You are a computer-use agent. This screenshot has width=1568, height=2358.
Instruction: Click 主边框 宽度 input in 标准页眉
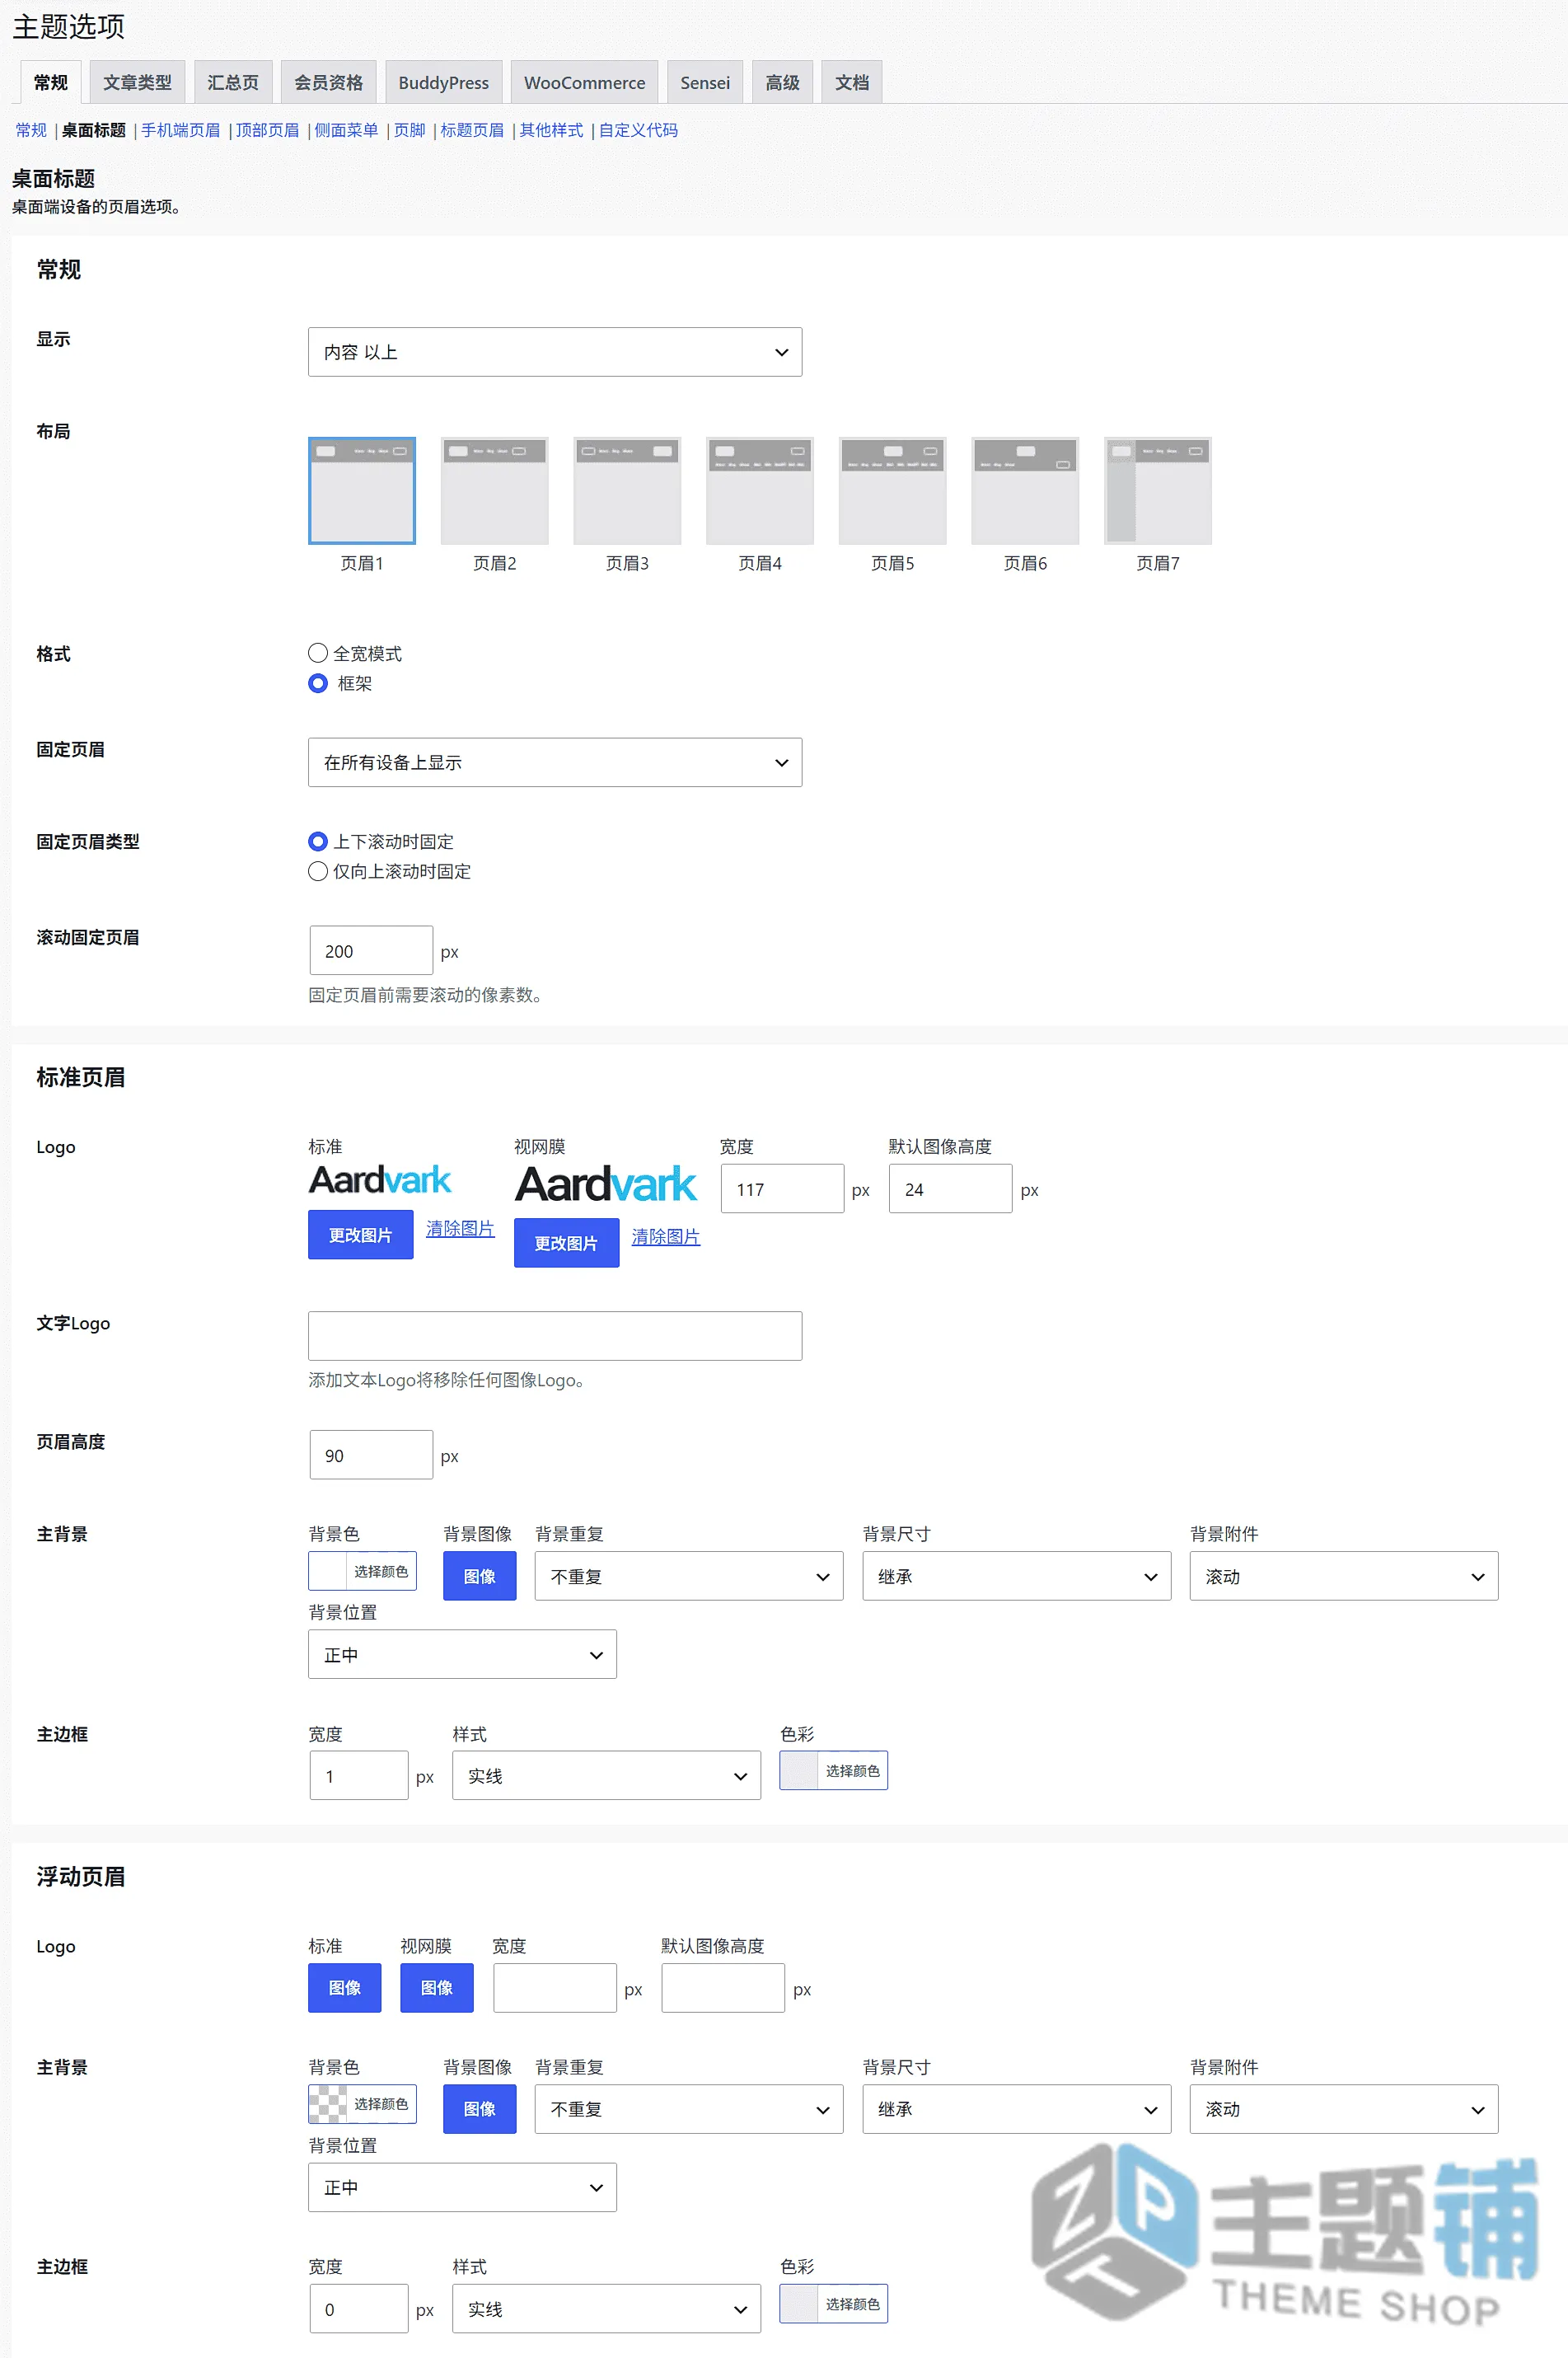[359, 1775]
